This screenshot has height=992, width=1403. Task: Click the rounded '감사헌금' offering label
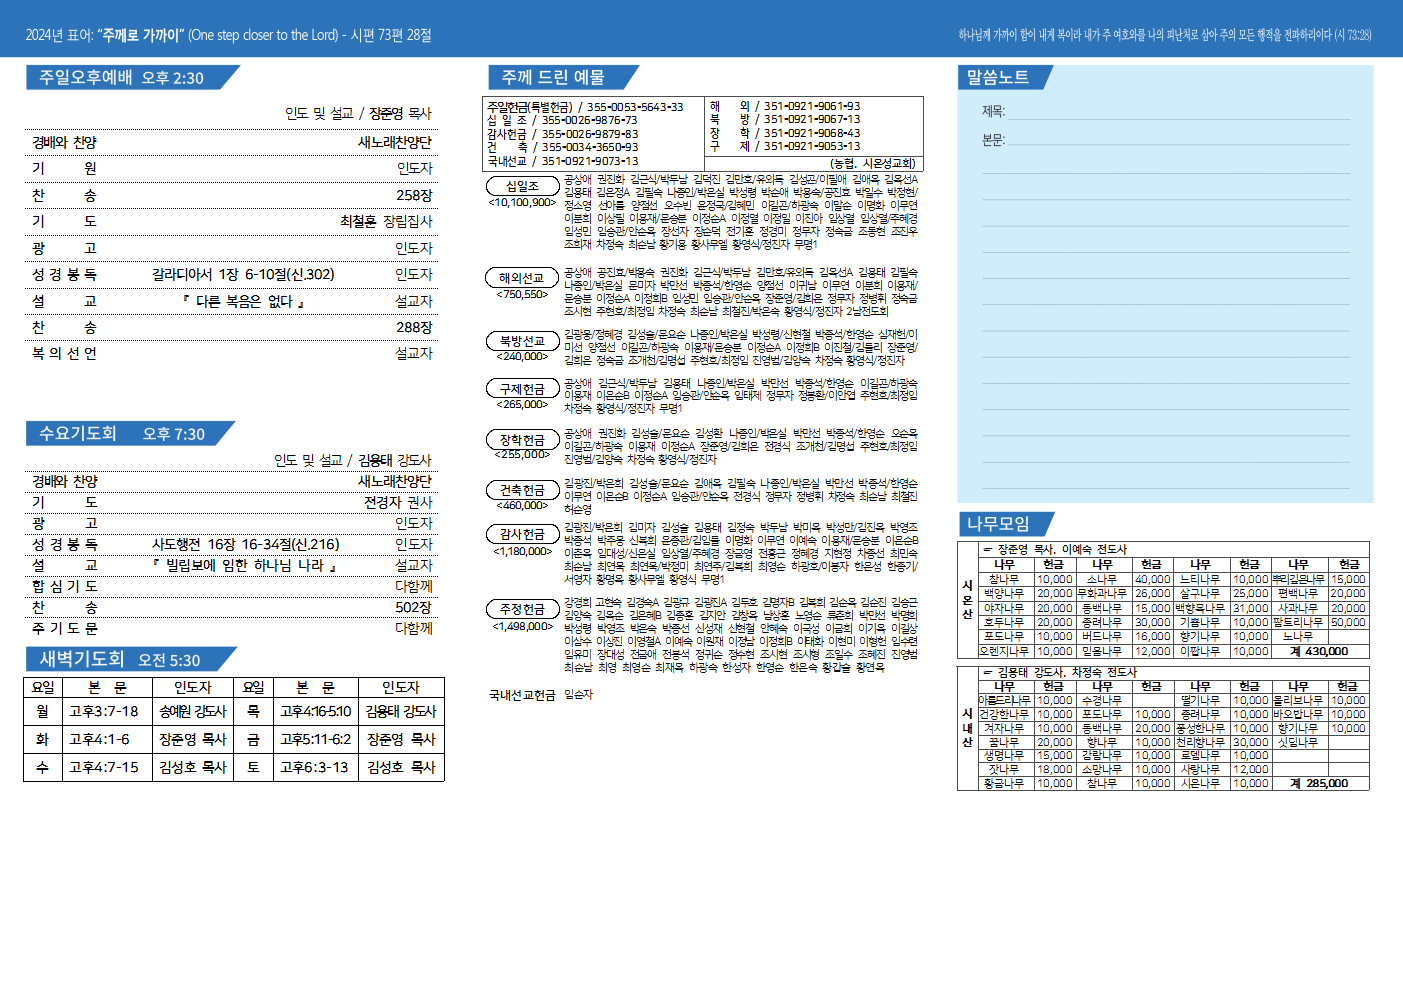[522, 534]
